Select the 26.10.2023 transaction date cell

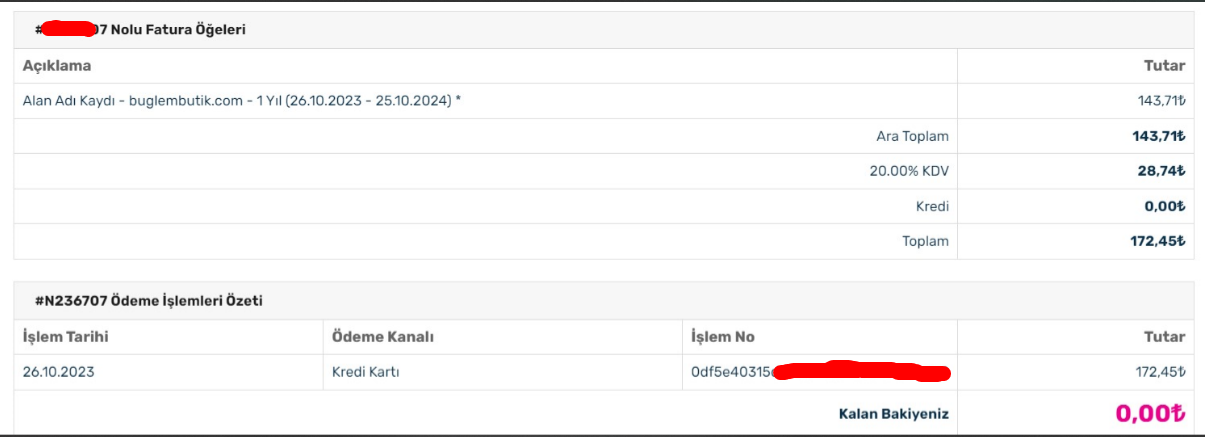tap(57, 372)
